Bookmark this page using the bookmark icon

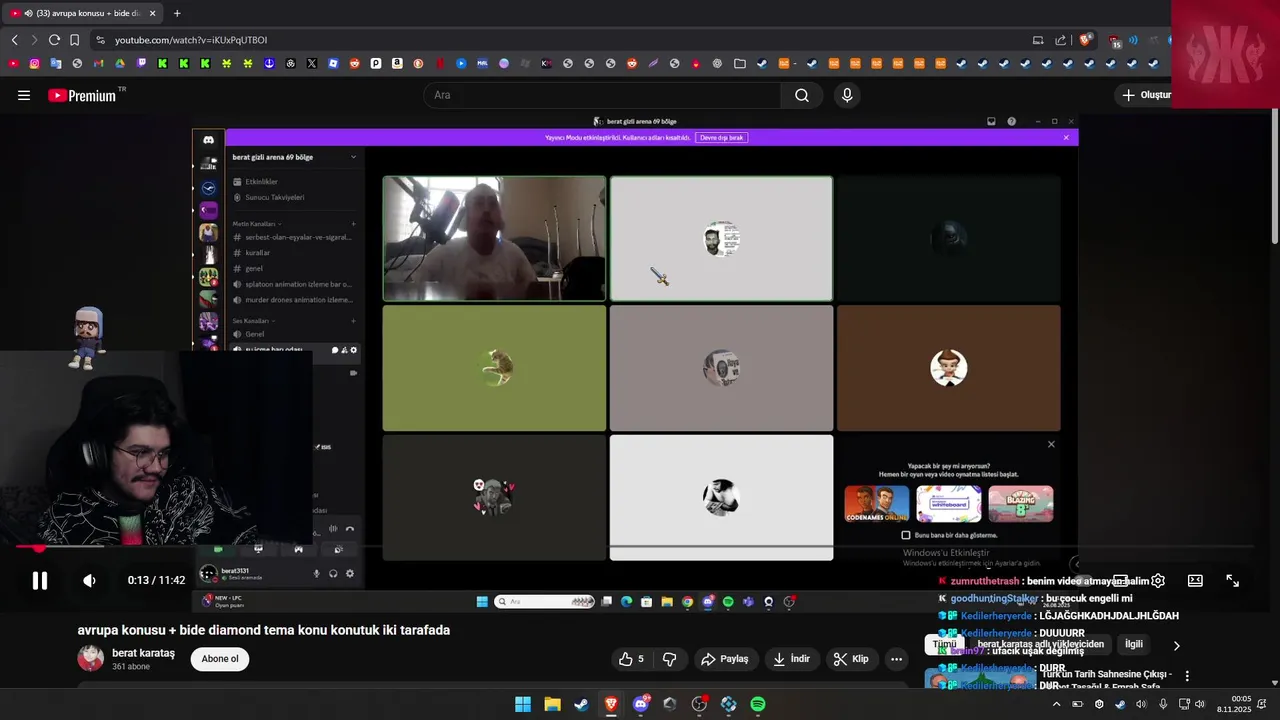tap(74, 40)
